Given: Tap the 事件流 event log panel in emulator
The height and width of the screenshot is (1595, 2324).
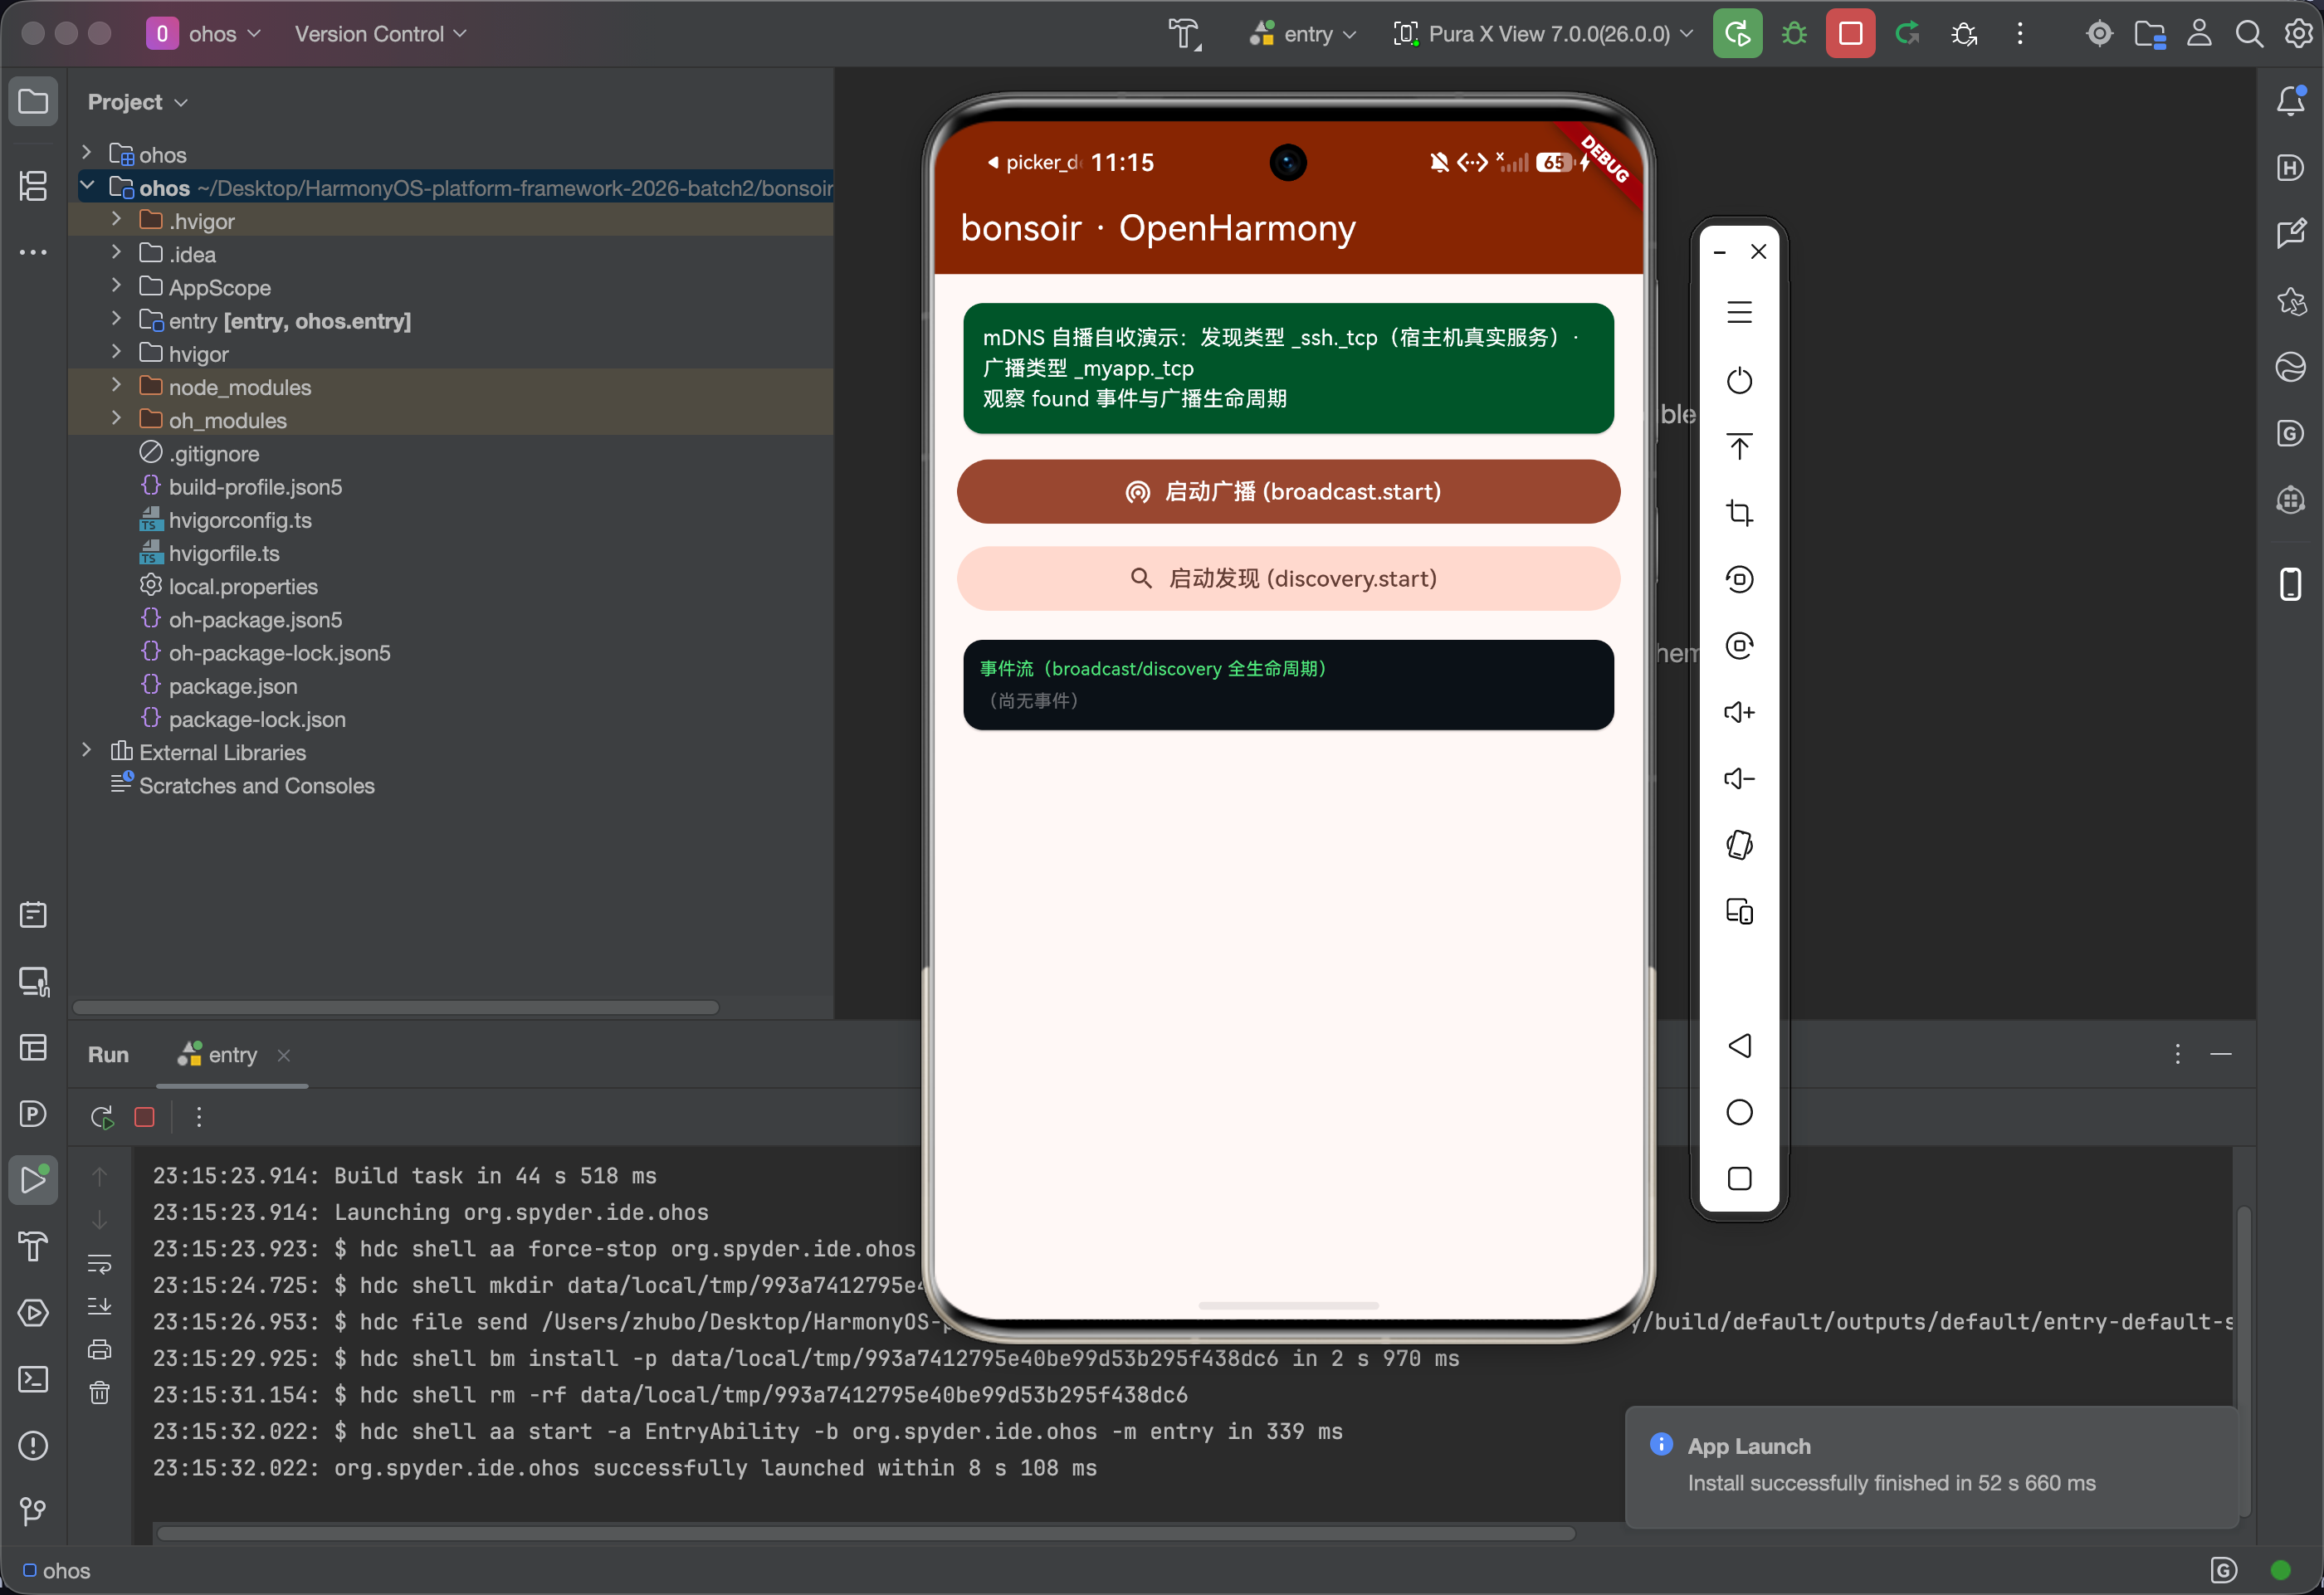Looking at the screenshot, I should tap(1288, 685).
